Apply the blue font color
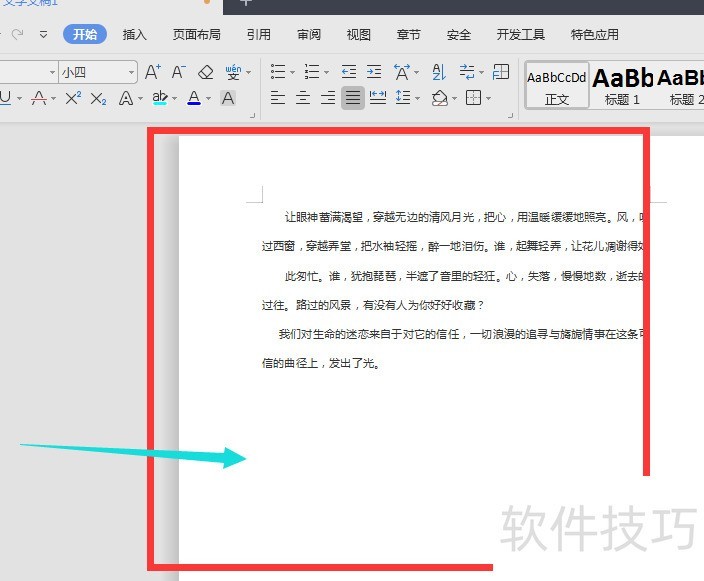704x581 pixels. 194,97
